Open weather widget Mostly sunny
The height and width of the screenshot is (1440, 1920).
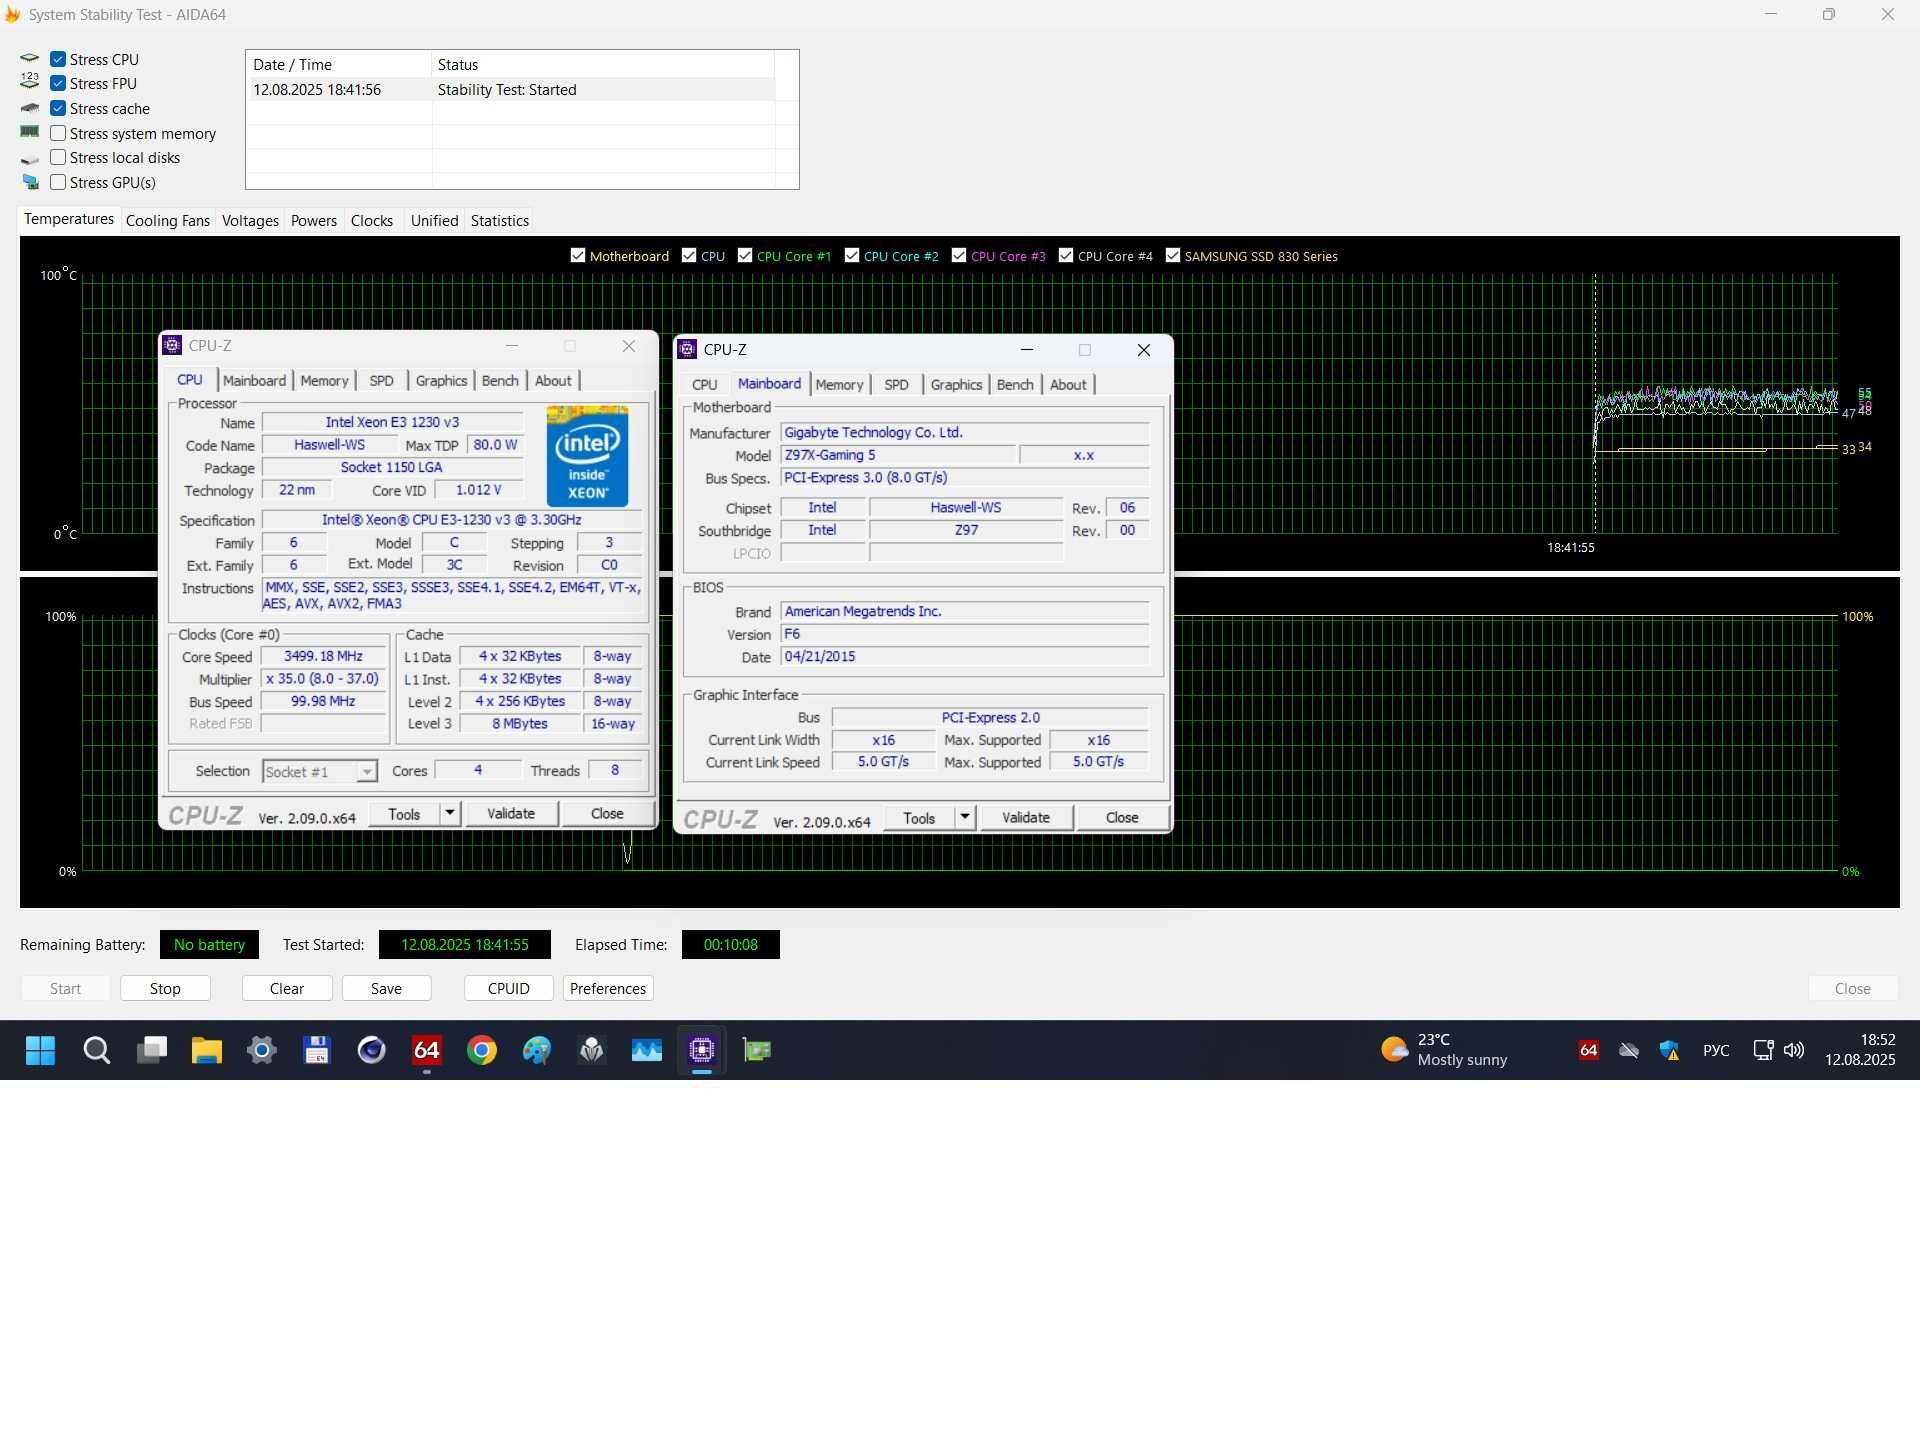[1444, 1050]
